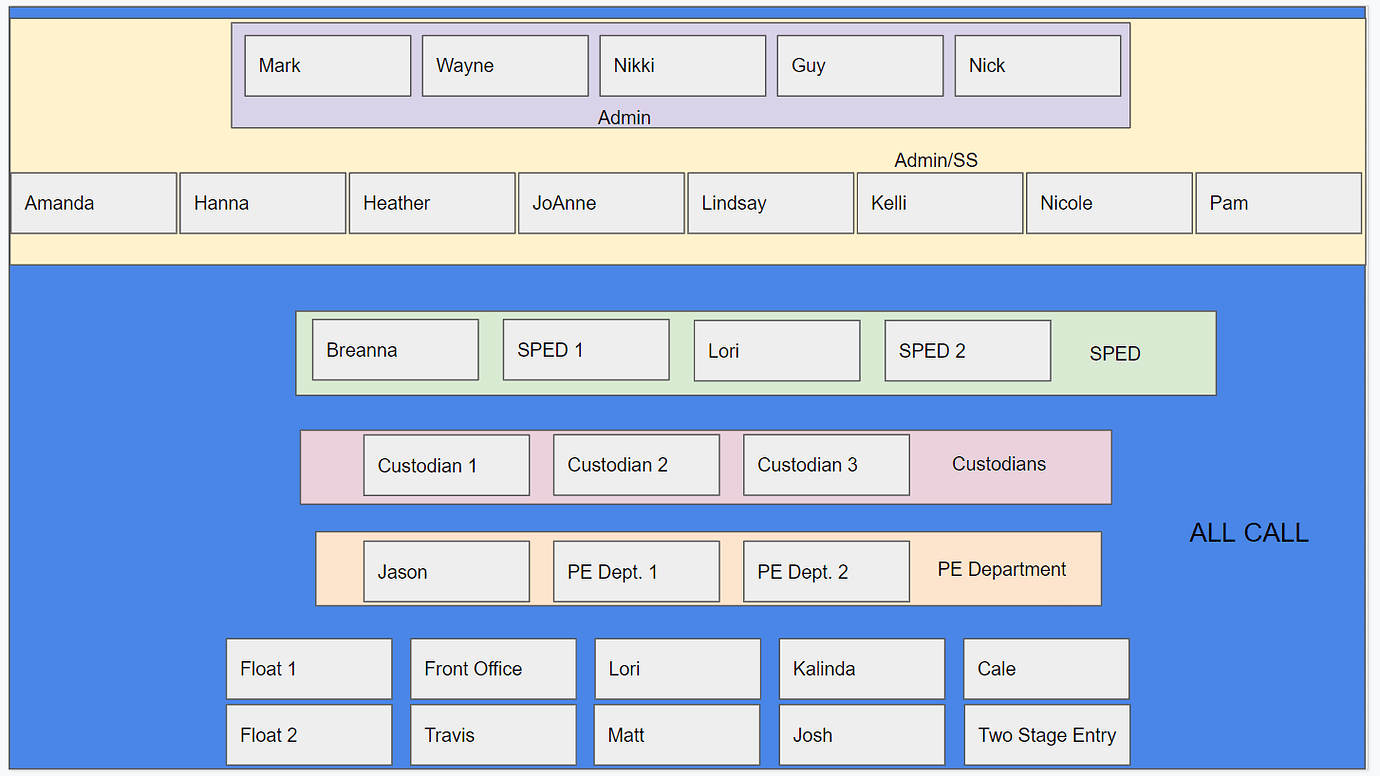This screenshot has width=1380, height=776.
Task: Select Lori inside the green SPED group
Action: pyautogui.click(x=776, y=351)
